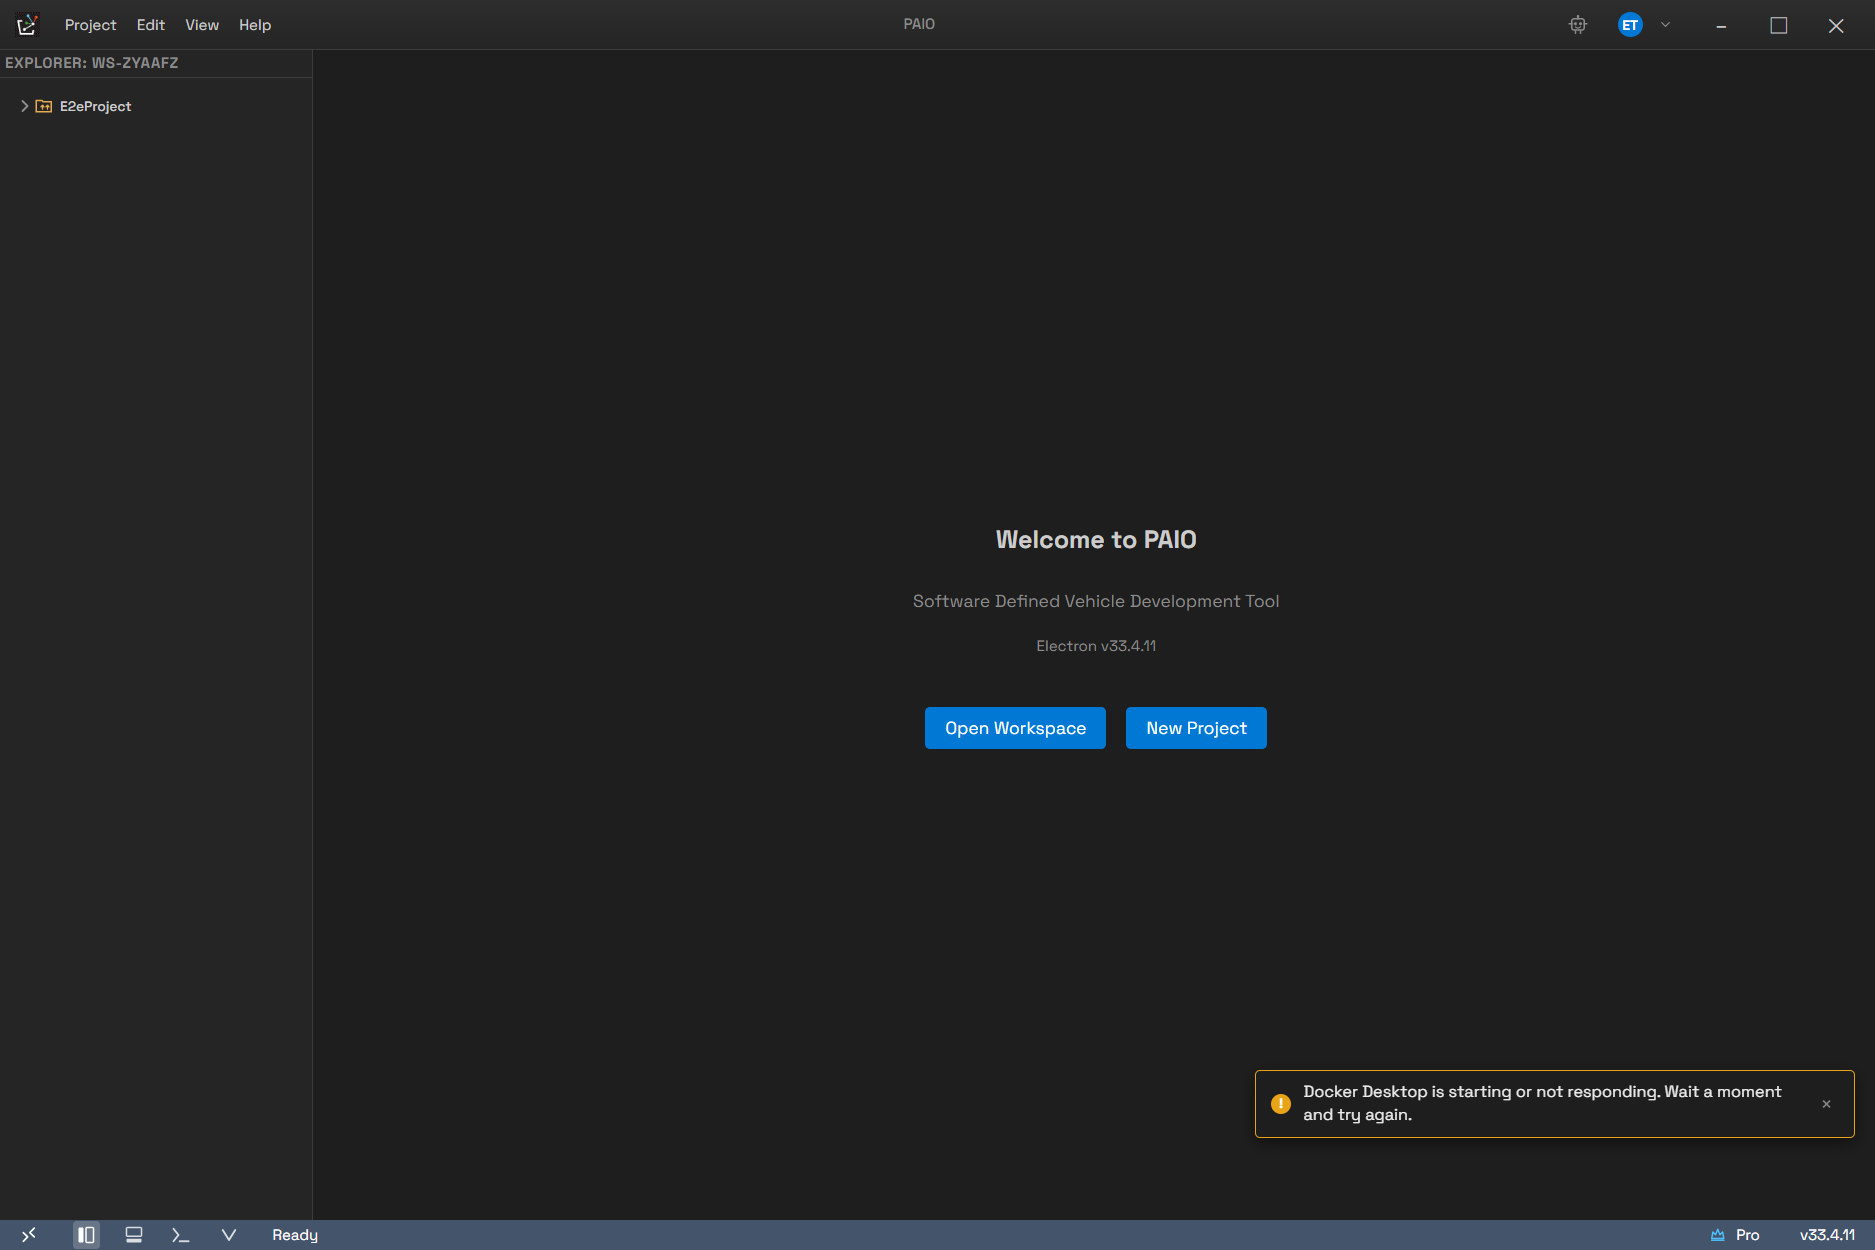Open the Help menu
Image resolution: width=1875 pixels, height=1250 pixels.
pos(255,25)
